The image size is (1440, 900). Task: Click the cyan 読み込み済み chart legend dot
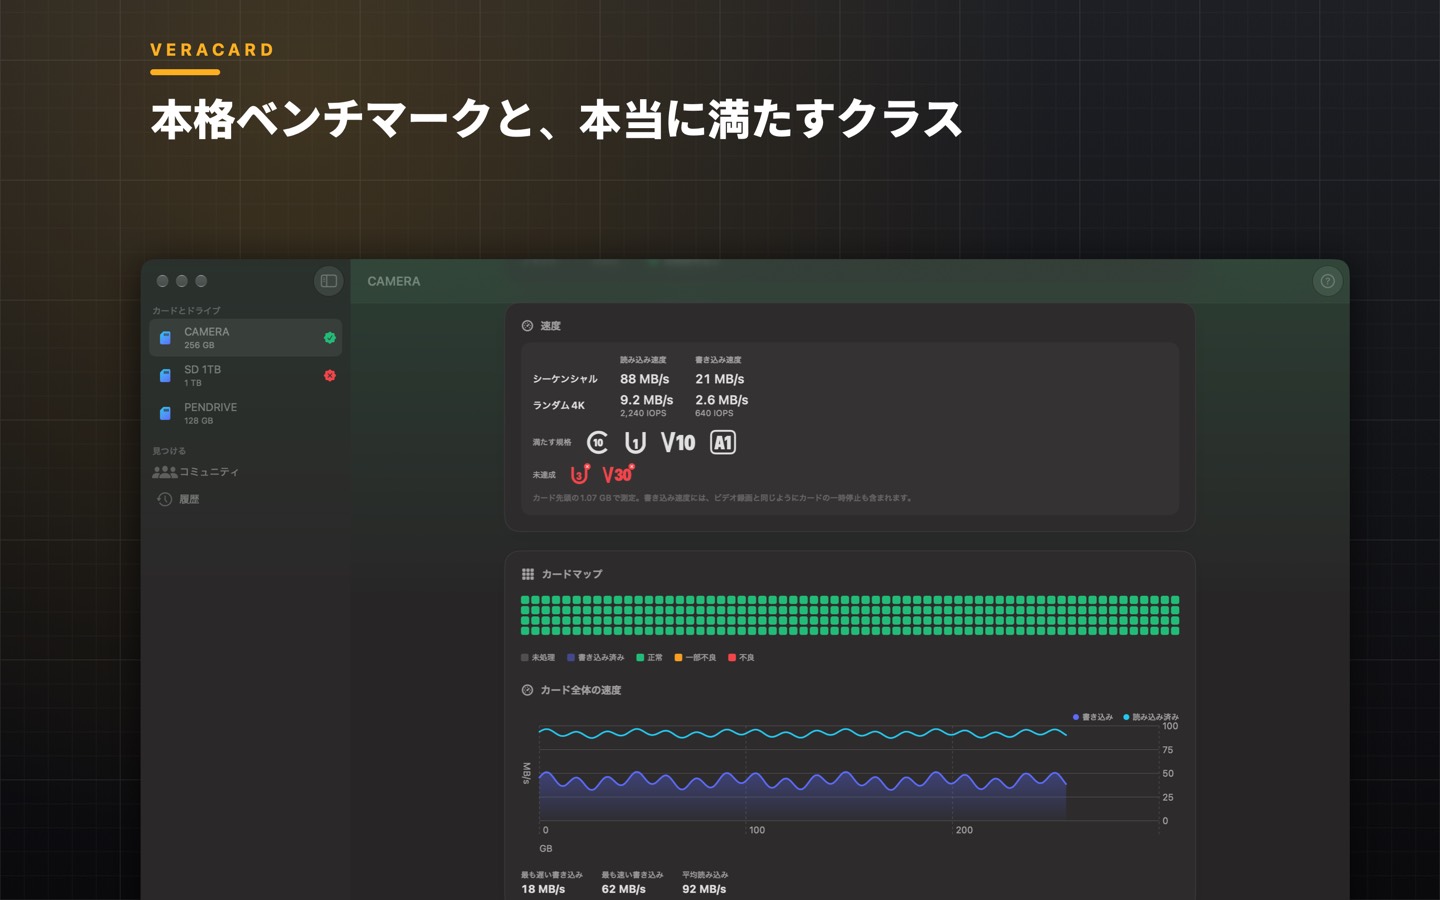click(1126, 717)
